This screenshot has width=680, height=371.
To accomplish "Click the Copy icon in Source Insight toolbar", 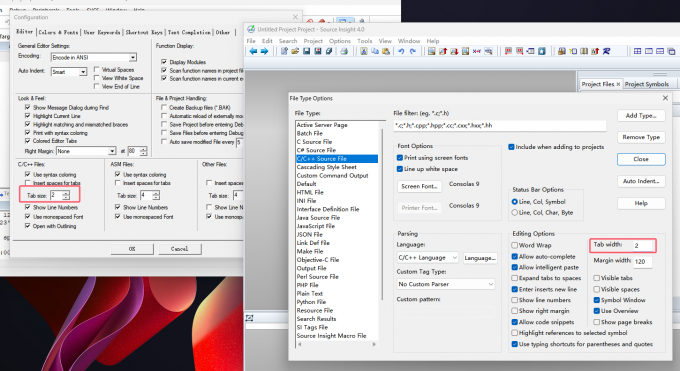I will (x=375, y=51).
